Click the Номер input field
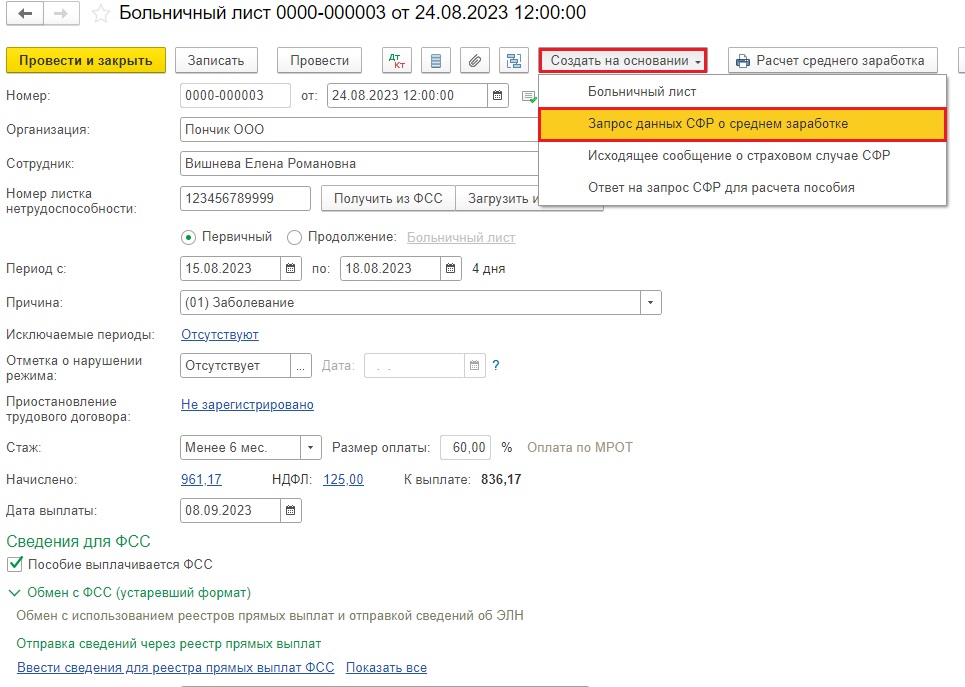This screenshot has height=687, width=965. coord(235,95)
